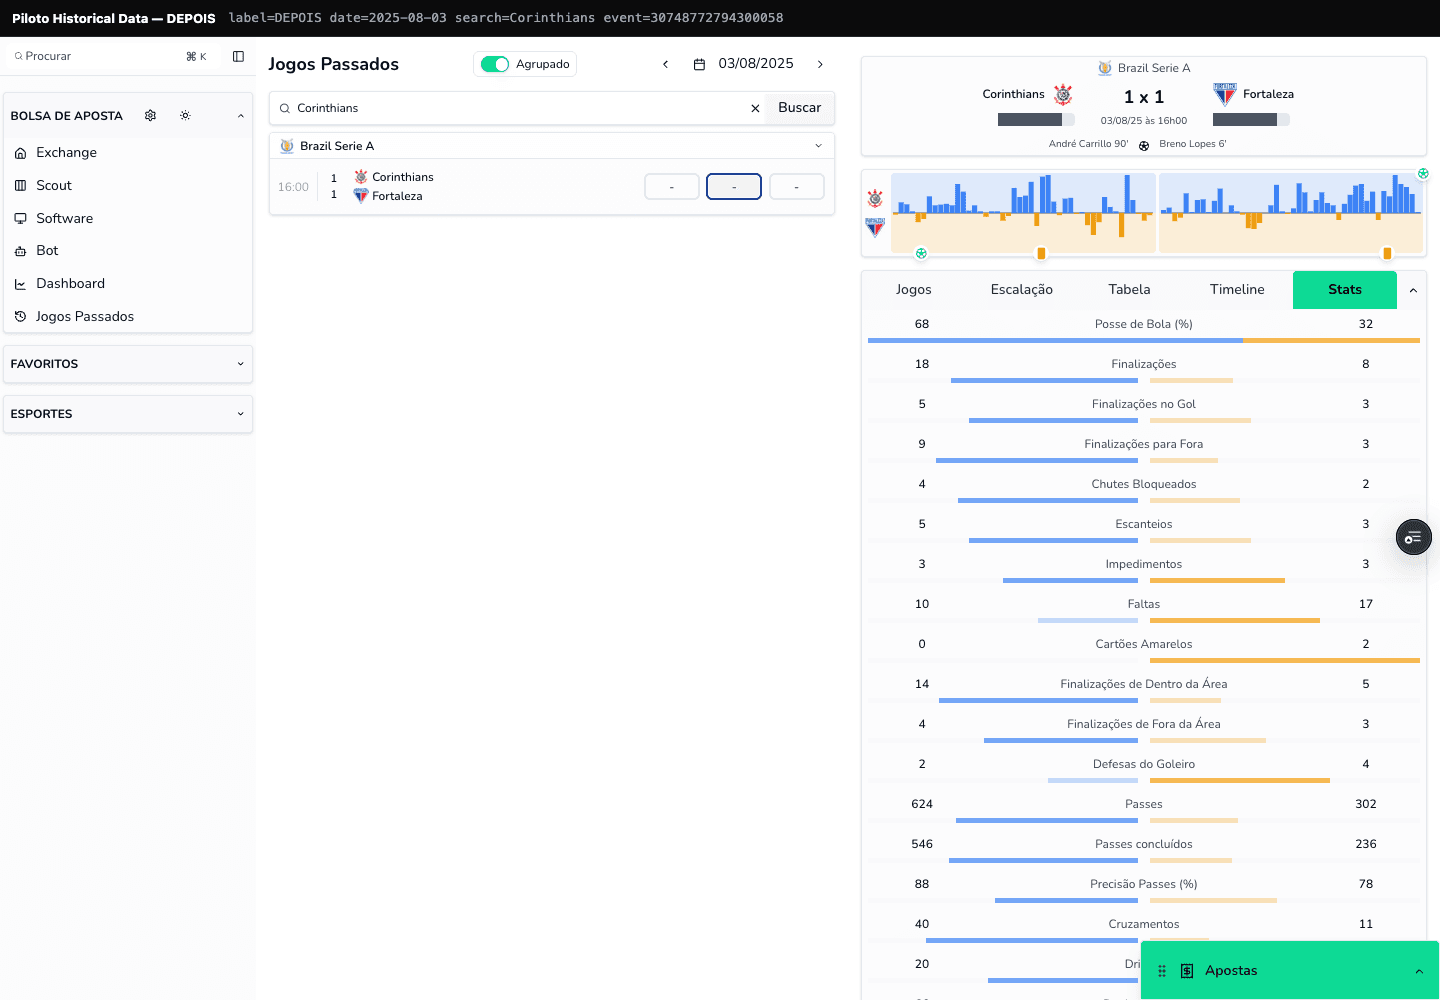Click the first-half momentum chart

click(1023, 213)
